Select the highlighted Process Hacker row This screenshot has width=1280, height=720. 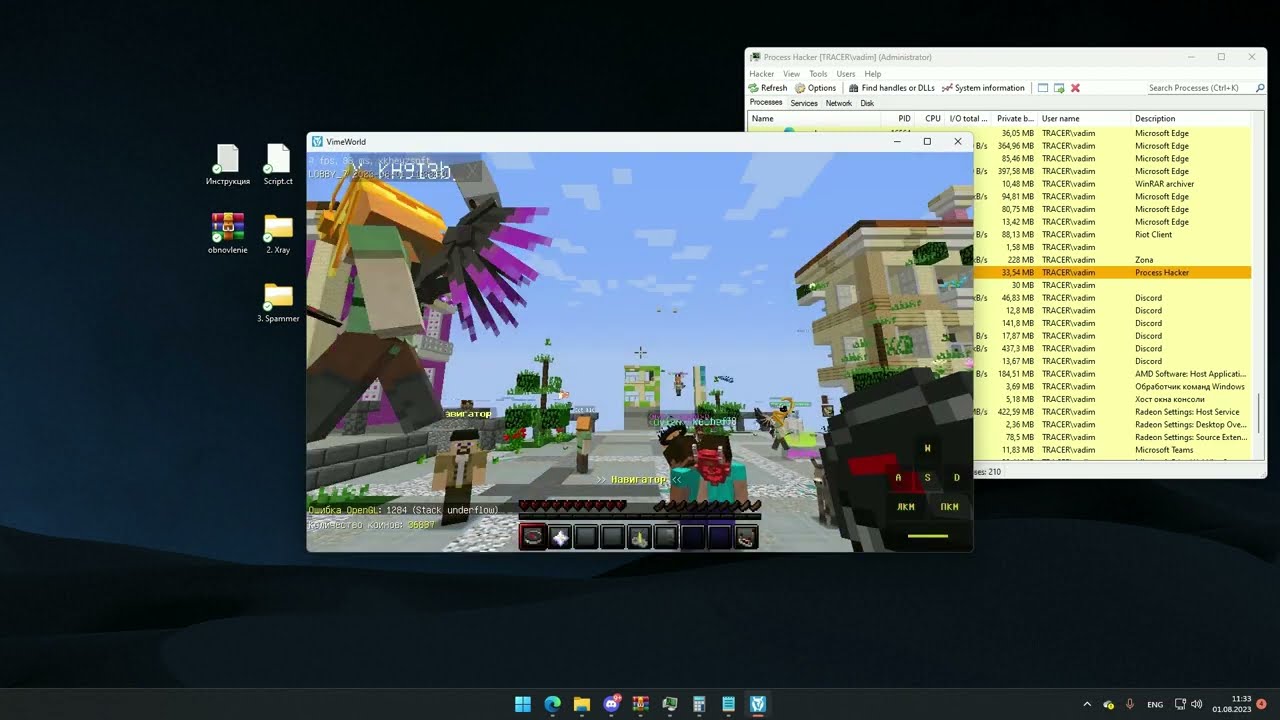pyautogui.click(x=1112, y=273)
